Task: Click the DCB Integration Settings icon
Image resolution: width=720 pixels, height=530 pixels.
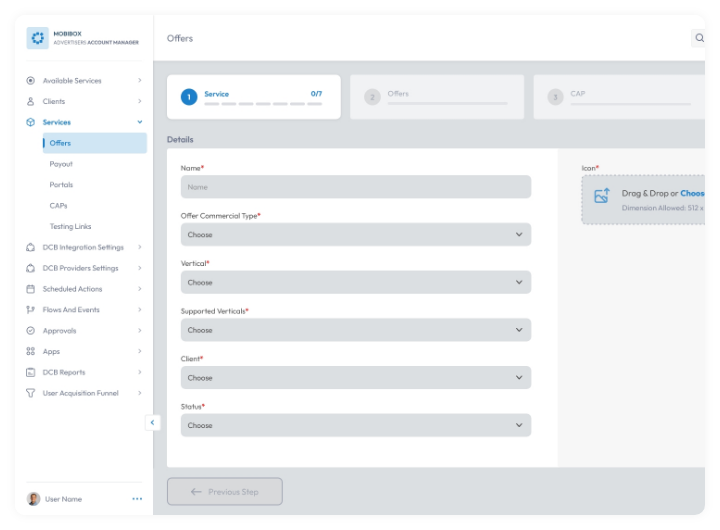Action: coord(30,247)
